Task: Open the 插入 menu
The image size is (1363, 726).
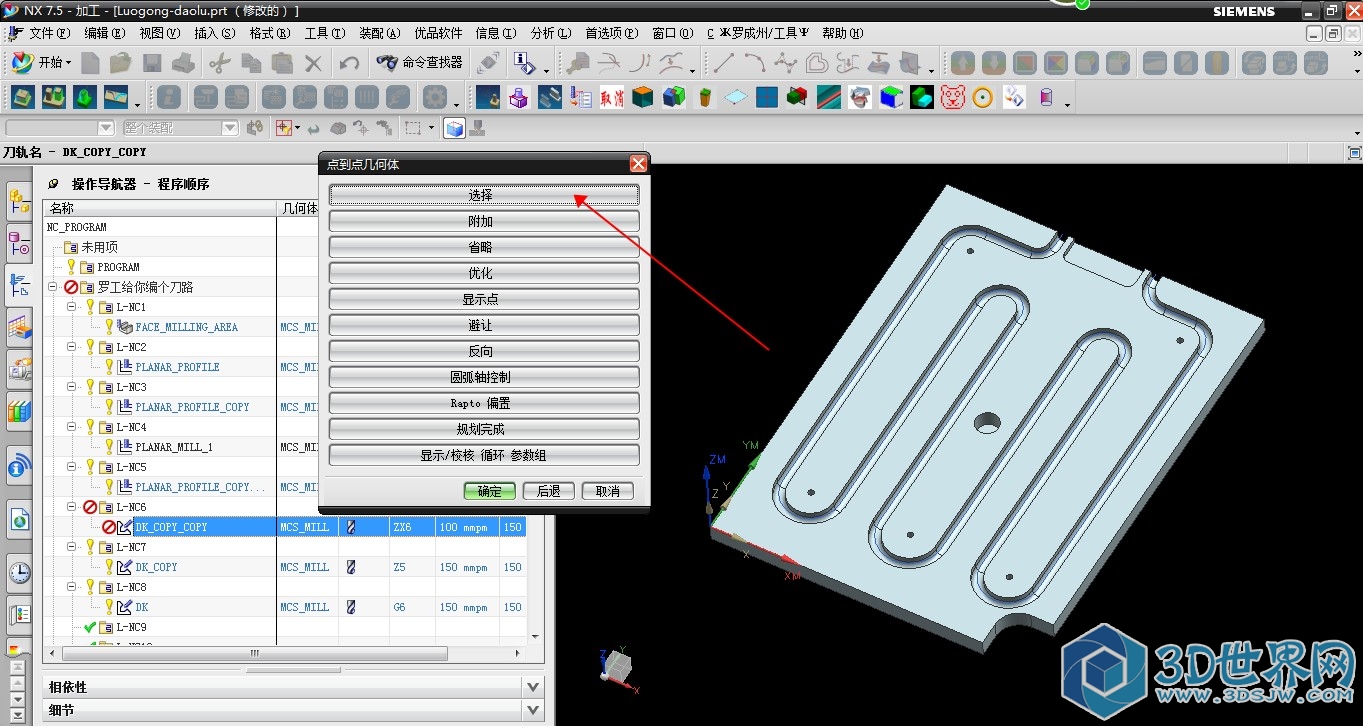Action: tap(214, 33)
